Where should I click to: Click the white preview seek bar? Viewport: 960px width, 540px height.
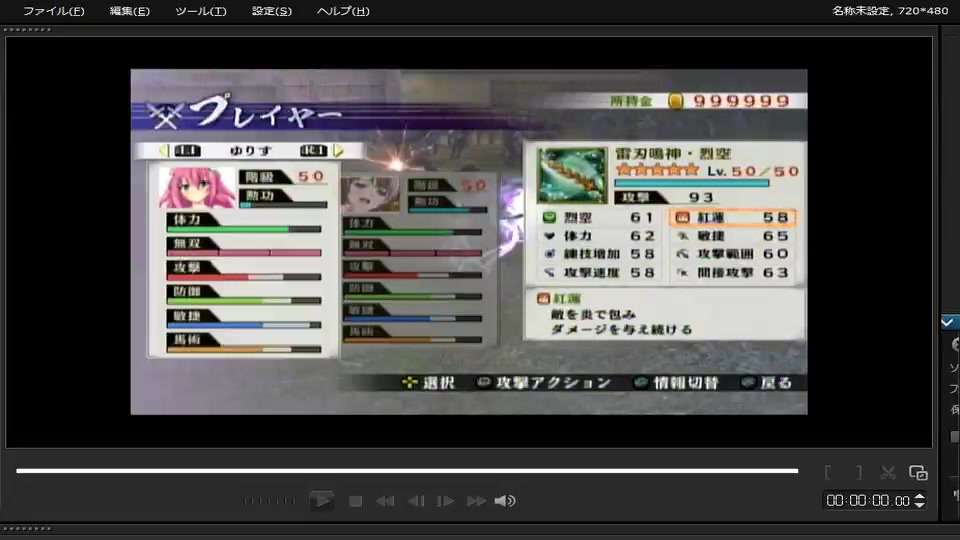point(407,471)
